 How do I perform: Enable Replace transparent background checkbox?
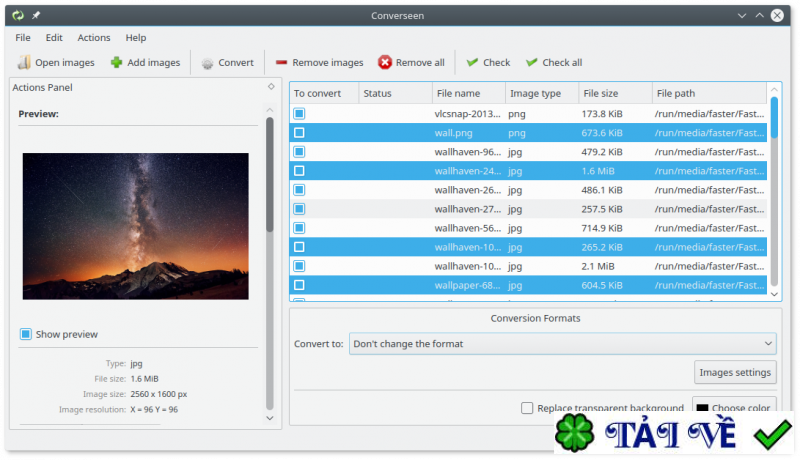pos(527,407)
